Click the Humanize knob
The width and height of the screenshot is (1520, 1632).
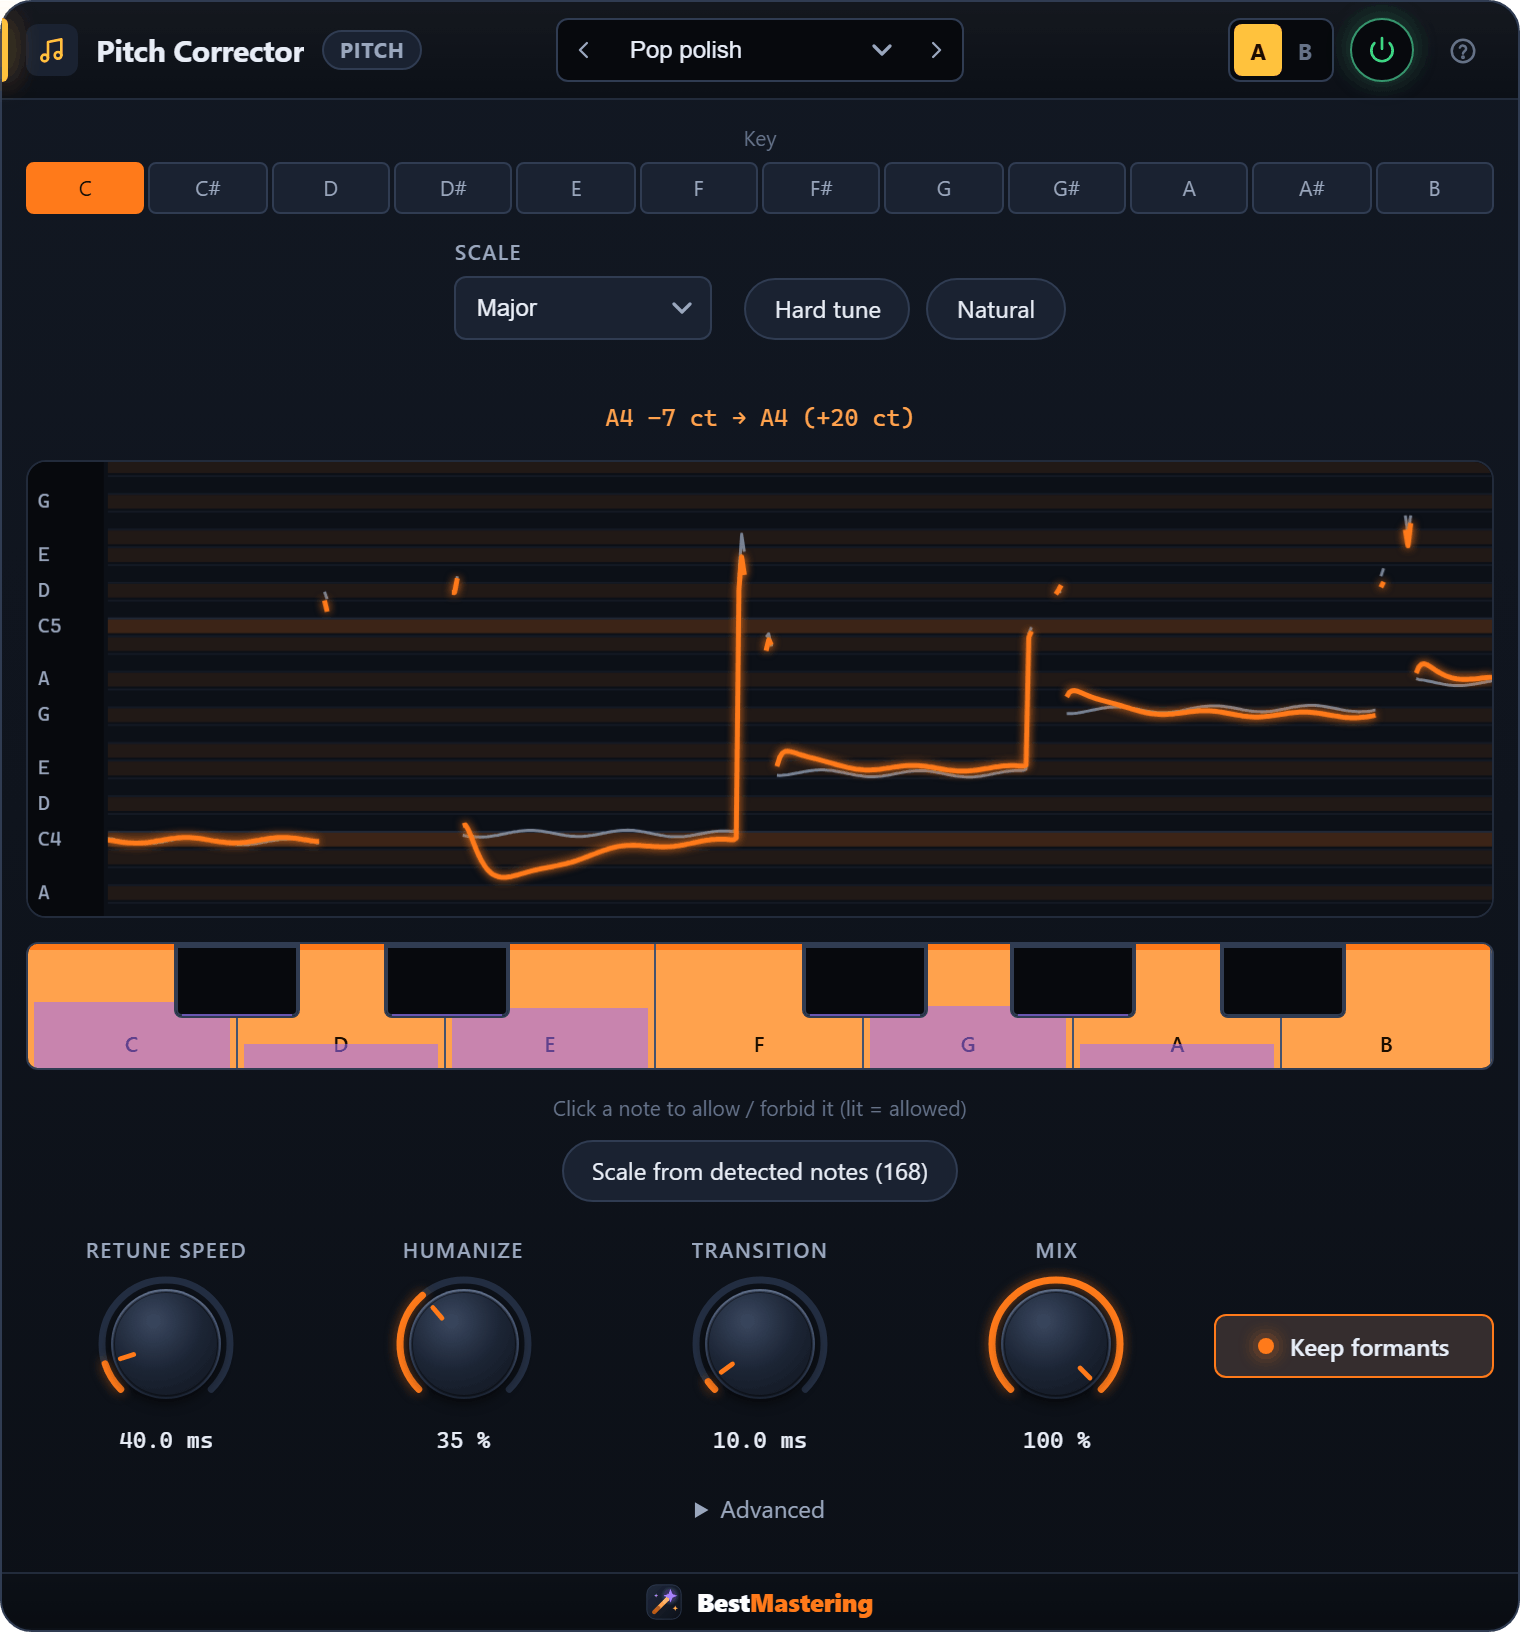pos(463,1343)
